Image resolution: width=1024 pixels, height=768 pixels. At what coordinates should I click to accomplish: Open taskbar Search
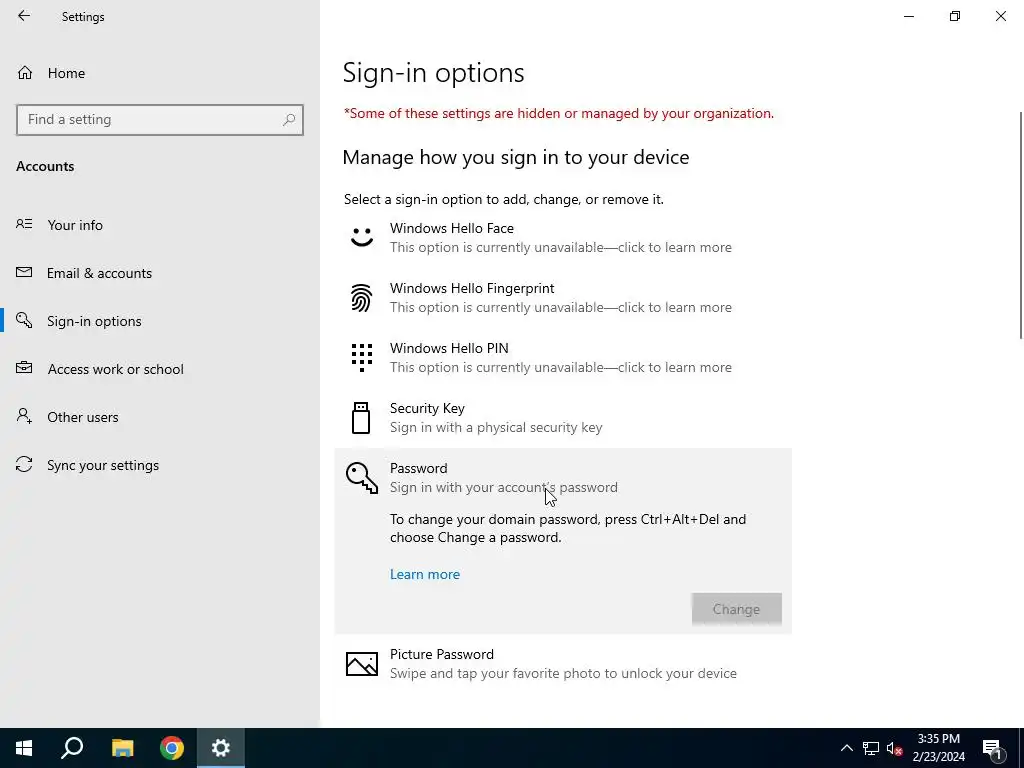[x=72, y=748]
